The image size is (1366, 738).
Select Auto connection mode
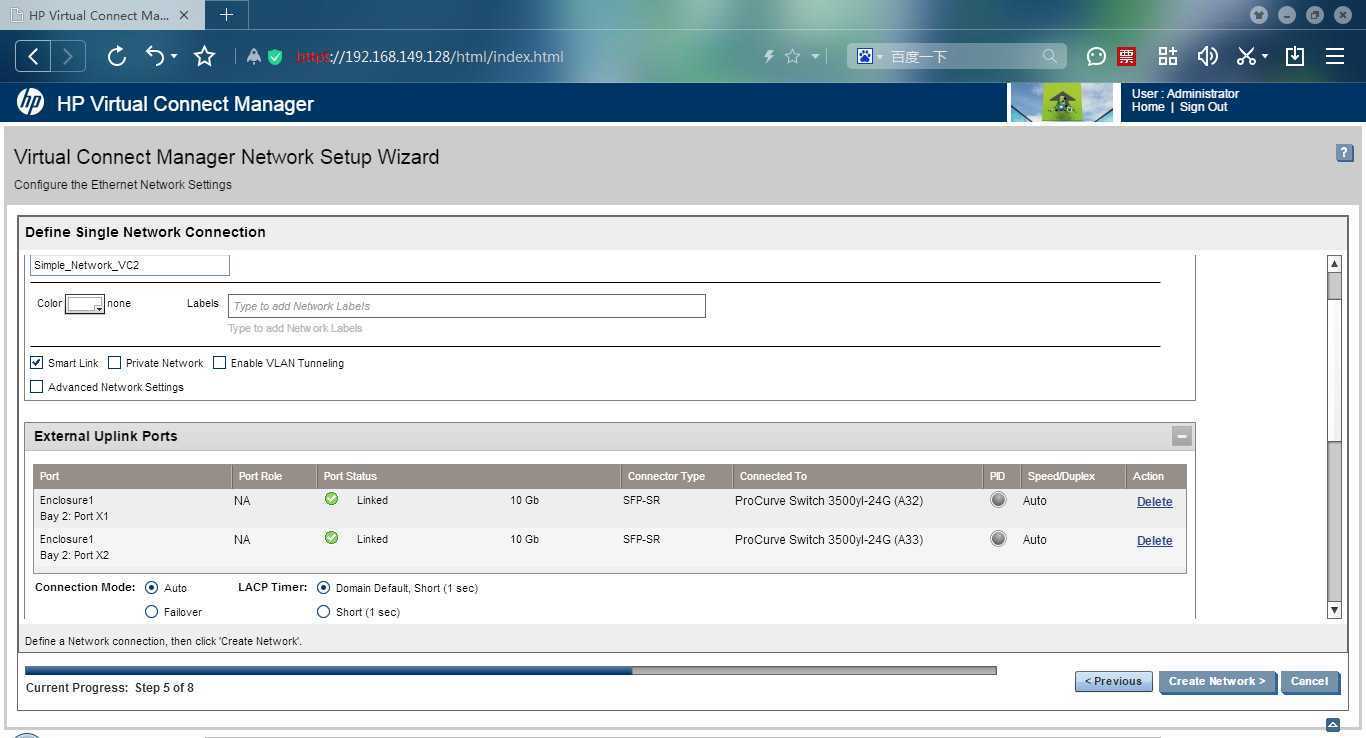tap(152, 588)
